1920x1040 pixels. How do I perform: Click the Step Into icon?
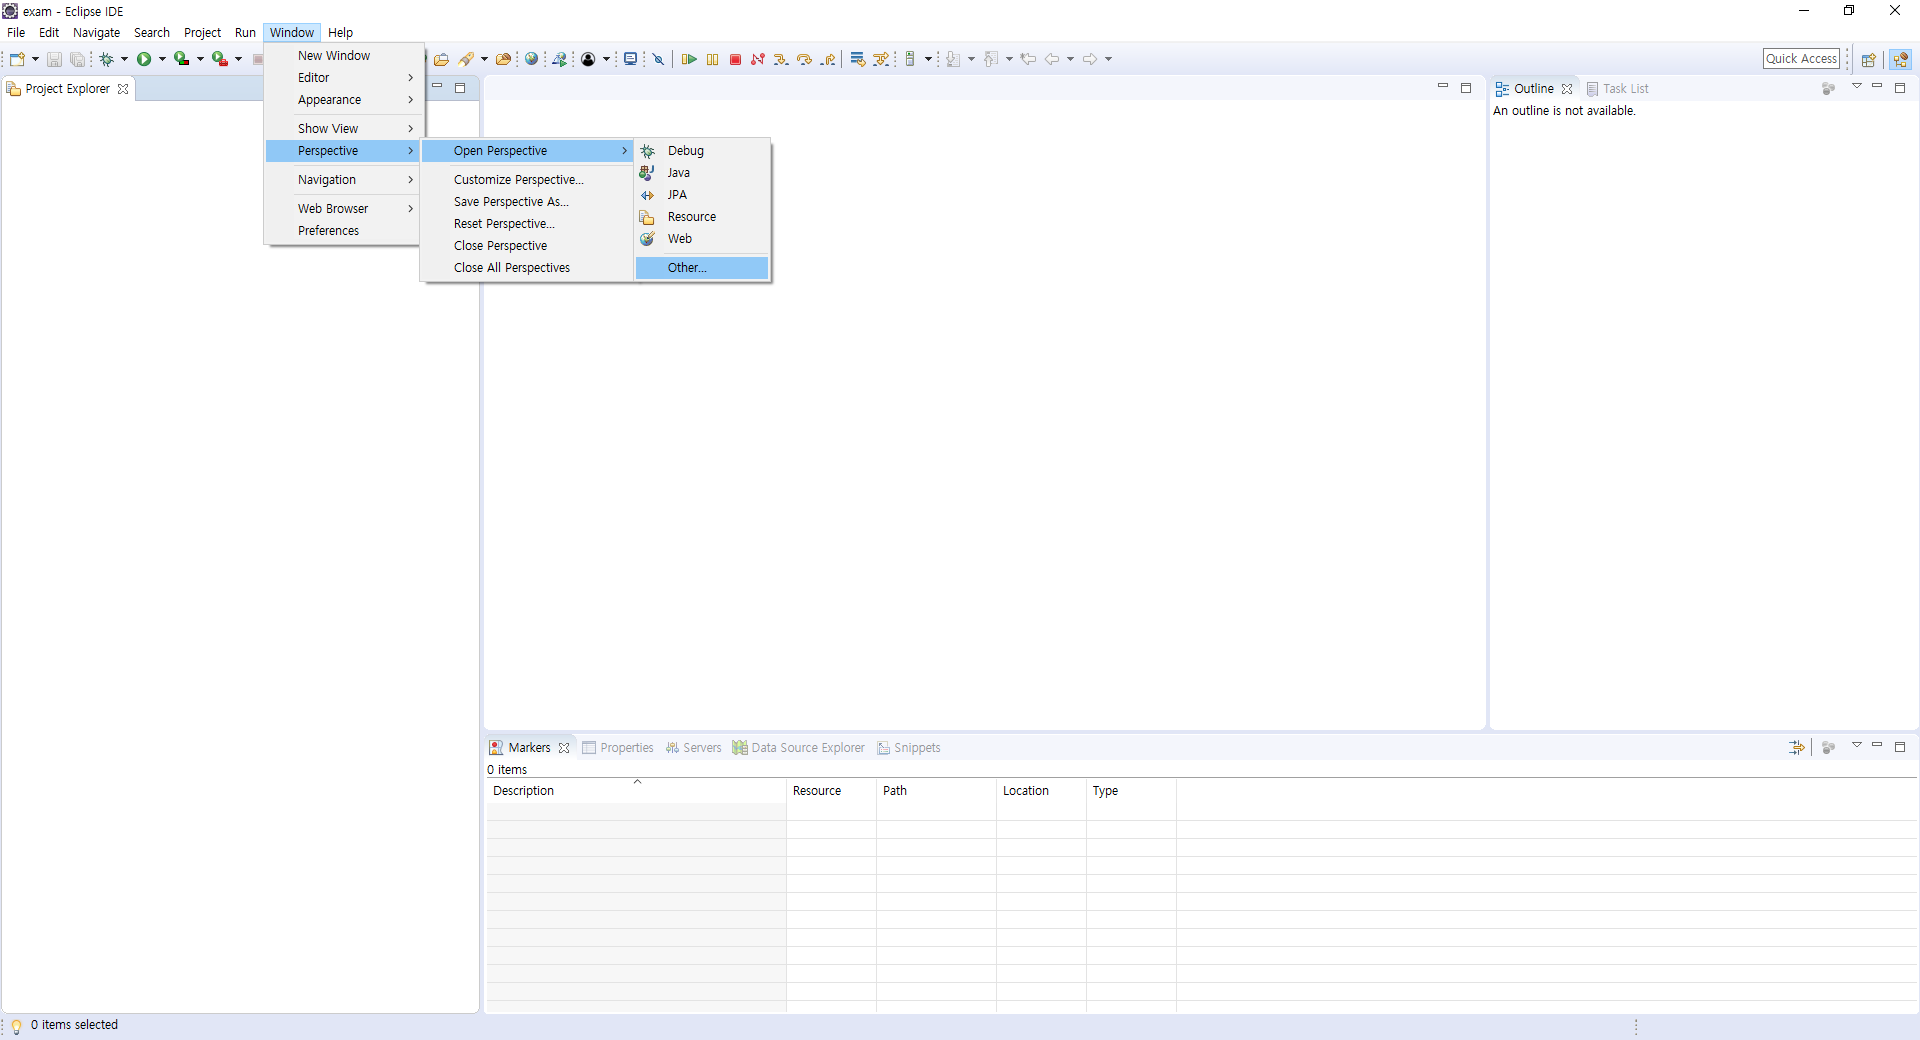tap(781, 59)
